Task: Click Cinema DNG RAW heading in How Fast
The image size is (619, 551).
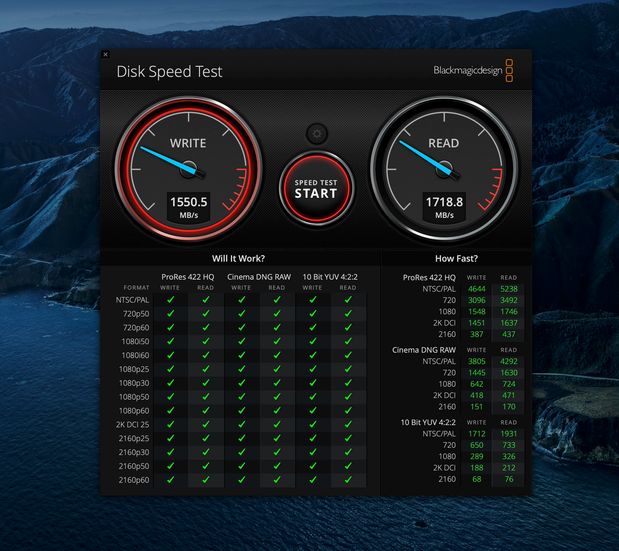Action: tap(424, 350)
